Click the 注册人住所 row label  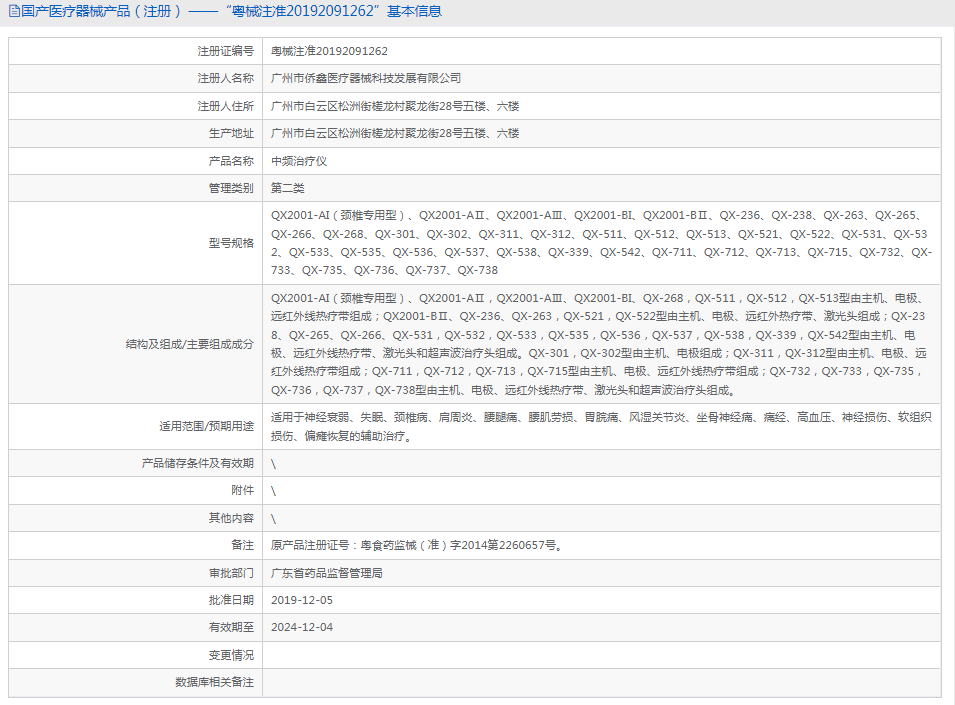[225, 106]
